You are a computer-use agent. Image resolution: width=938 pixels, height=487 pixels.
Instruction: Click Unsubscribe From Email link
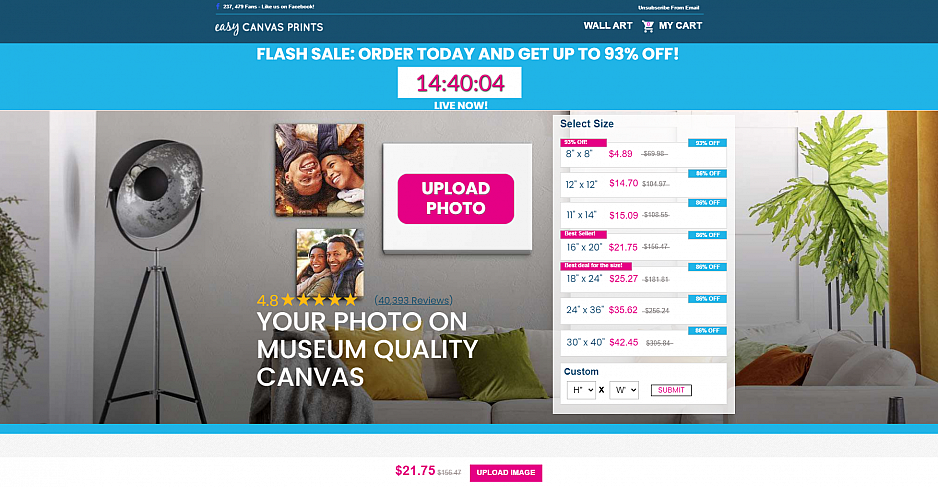click(668, 8)
